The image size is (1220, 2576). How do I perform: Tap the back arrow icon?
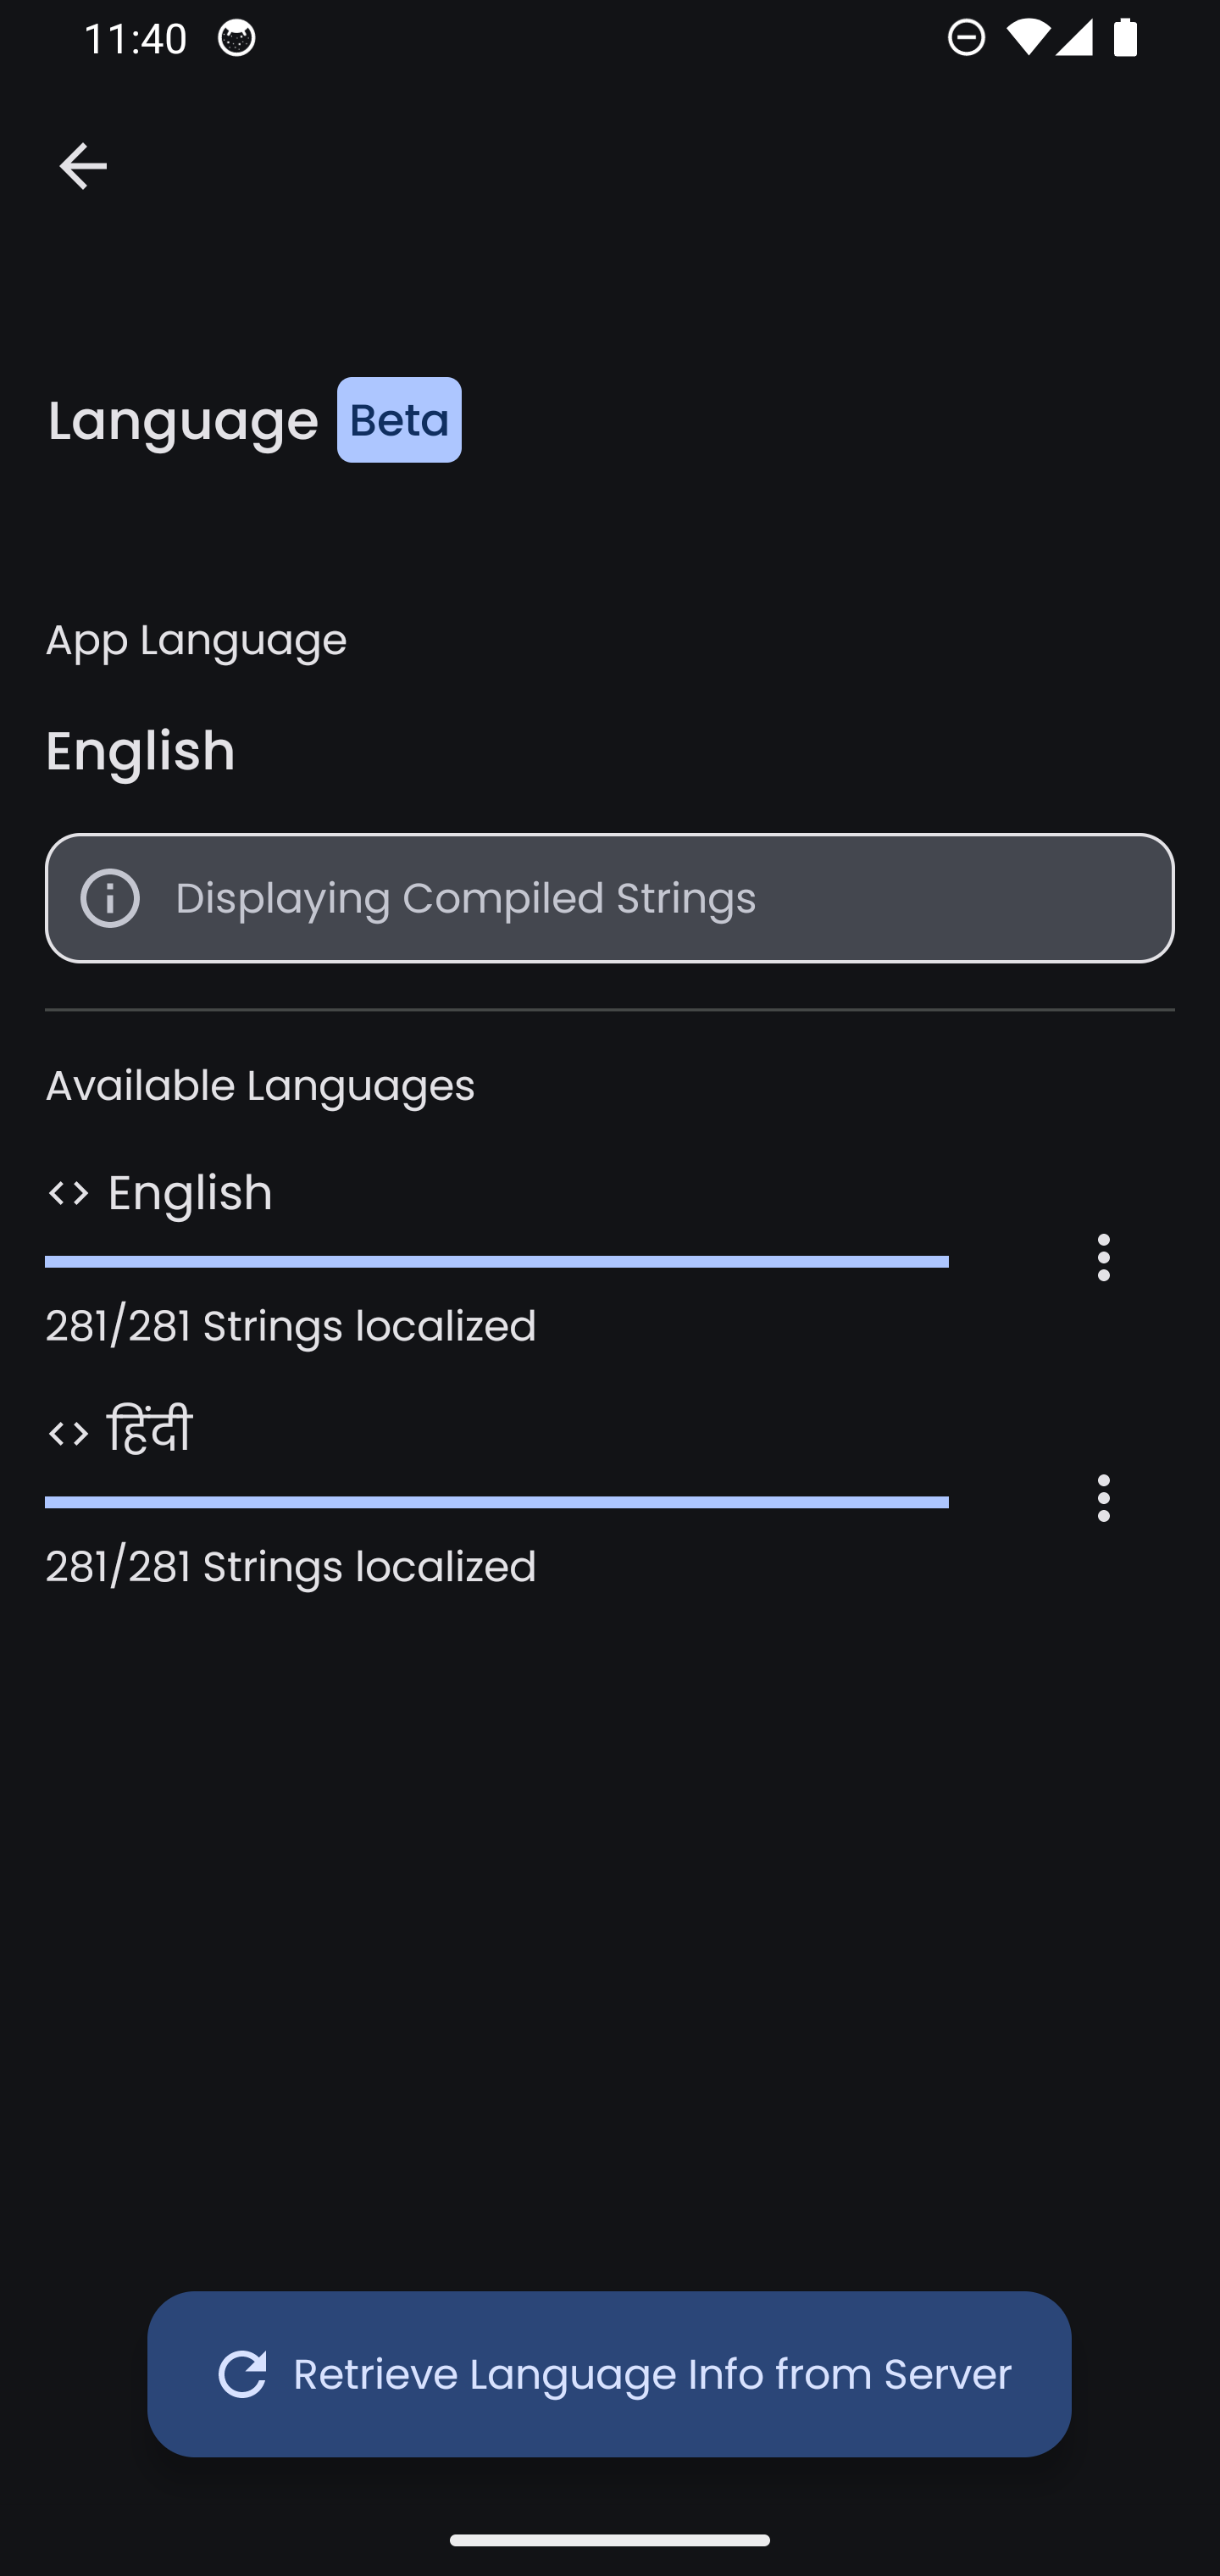[83, 166]
